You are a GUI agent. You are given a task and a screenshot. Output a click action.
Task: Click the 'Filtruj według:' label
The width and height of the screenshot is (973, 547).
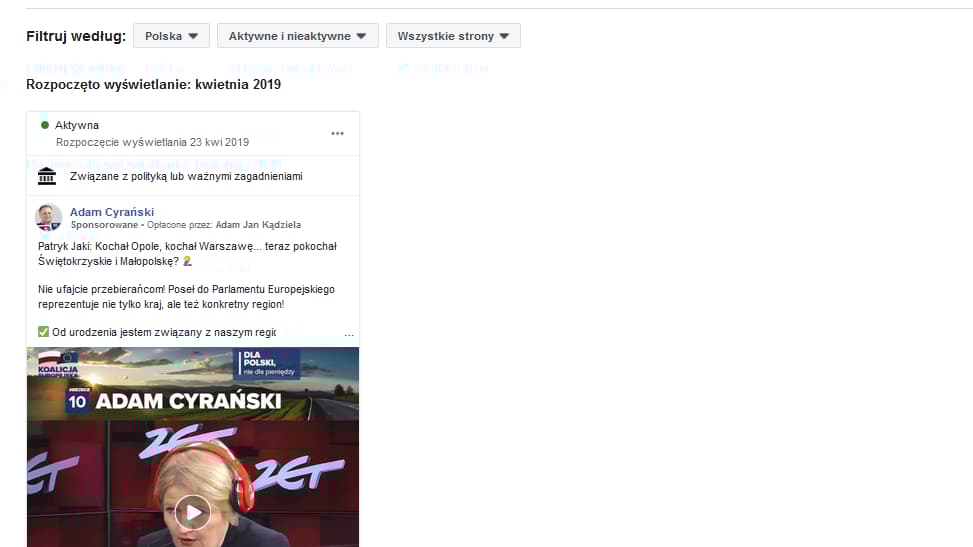[76, 36]
